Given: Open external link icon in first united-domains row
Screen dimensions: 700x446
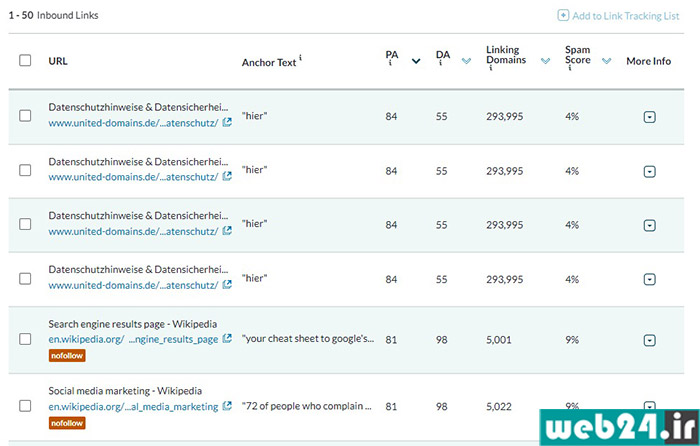Looking at the screenshot, I should 227,122.
